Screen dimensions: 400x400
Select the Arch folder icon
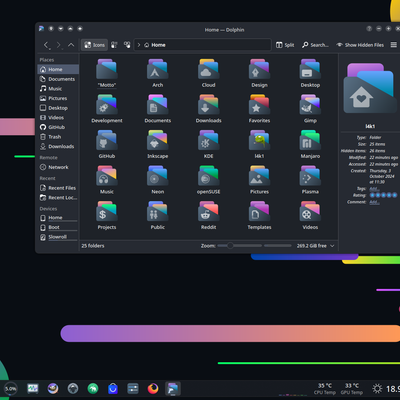(x=158, y=69)
